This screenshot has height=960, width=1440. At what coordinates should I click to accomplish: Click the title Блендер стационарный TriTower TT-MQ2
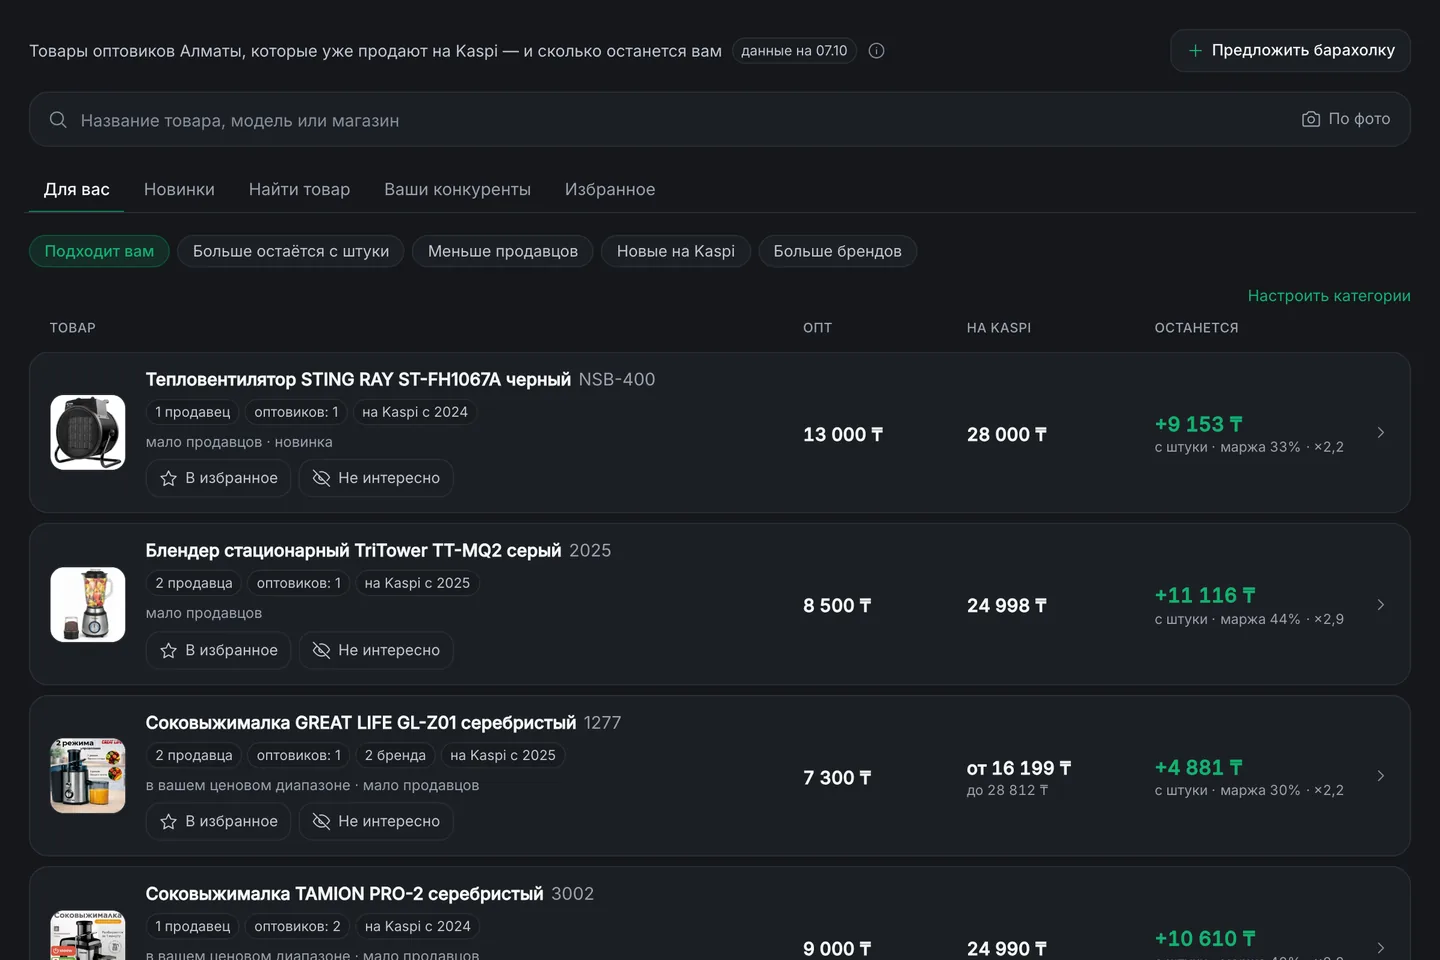pyautogui.click(x=354, y=551)
